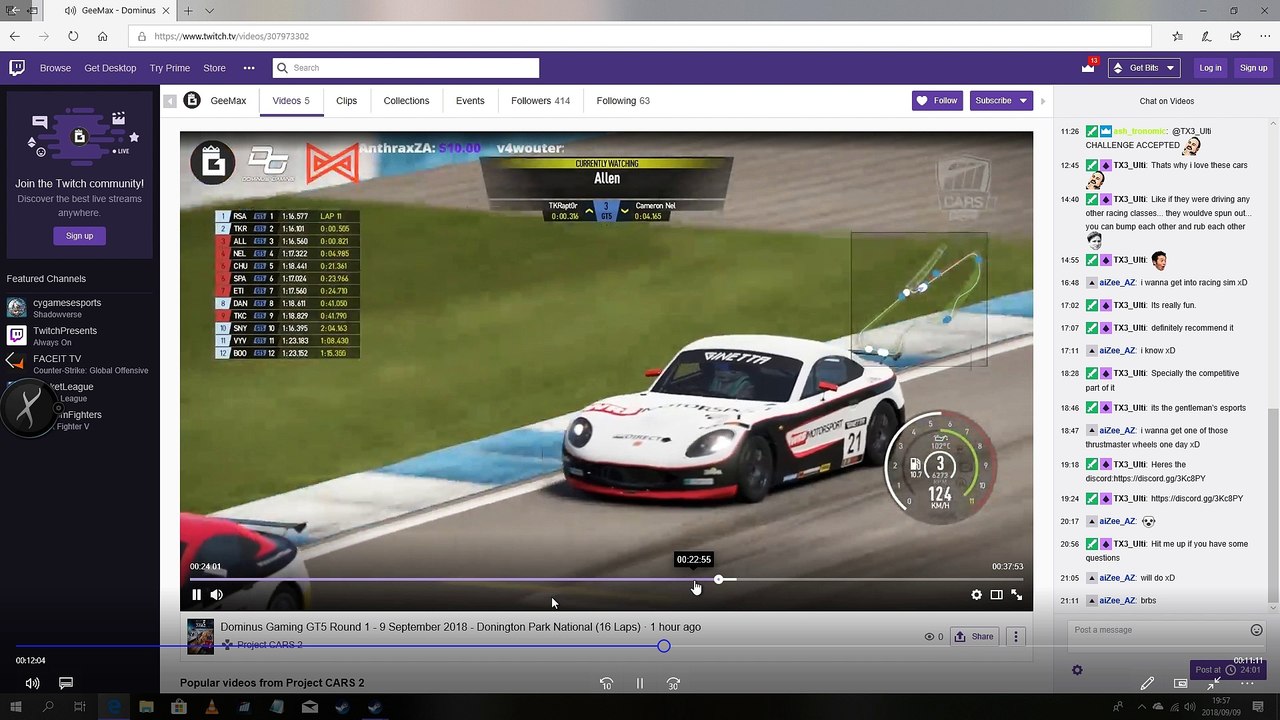
Task: Open the Edge browser from taskbar
Action: (x=113, y=707)
